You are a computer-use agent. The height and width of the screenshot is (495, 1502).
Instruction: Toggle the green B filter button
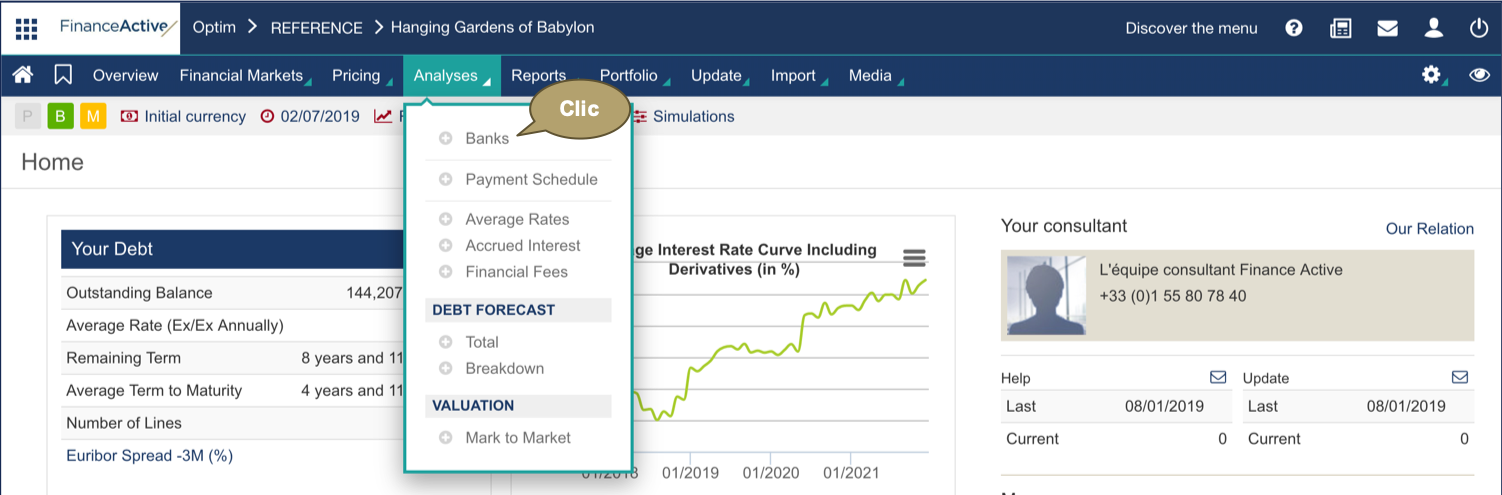point(60,116)
